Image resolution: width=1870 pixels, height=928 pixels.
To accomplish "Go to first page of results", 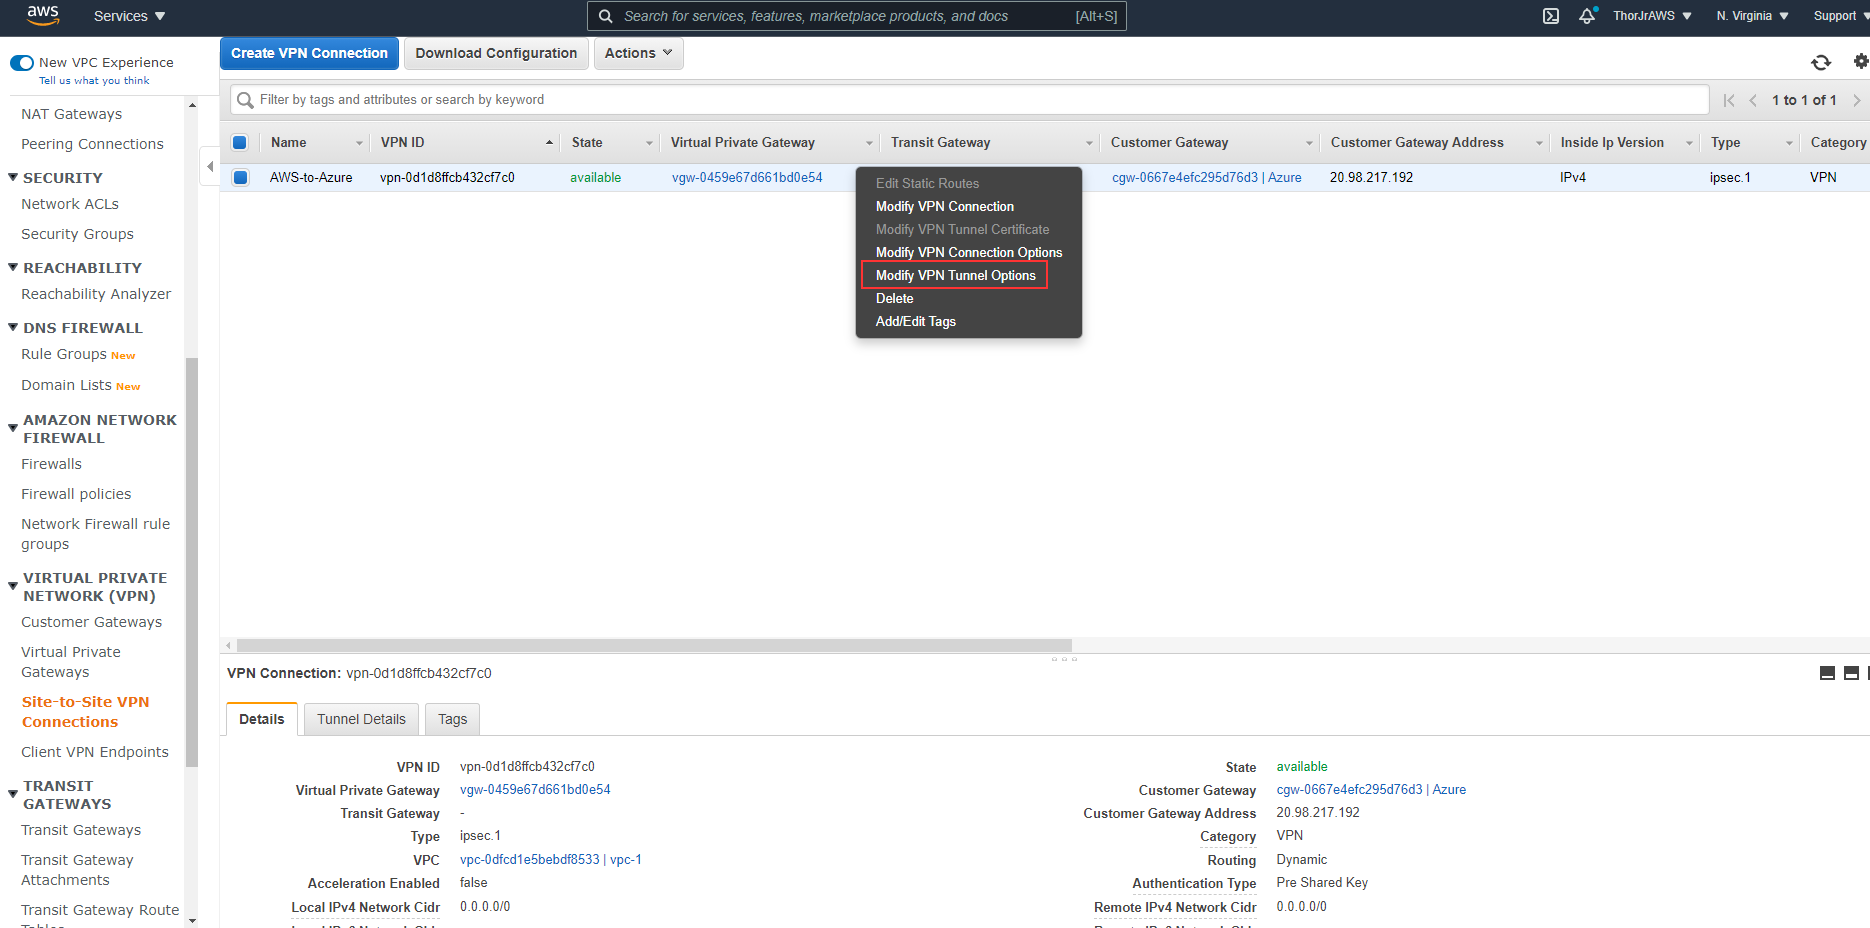I will [1729, 100].
